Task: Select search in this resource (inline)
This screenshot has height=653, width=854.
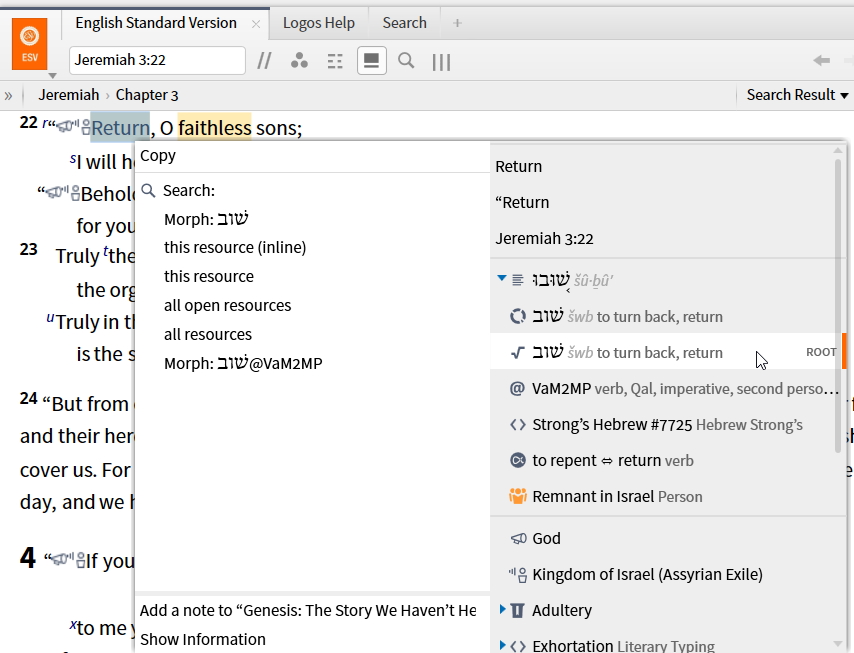Action: pos(235,247)
